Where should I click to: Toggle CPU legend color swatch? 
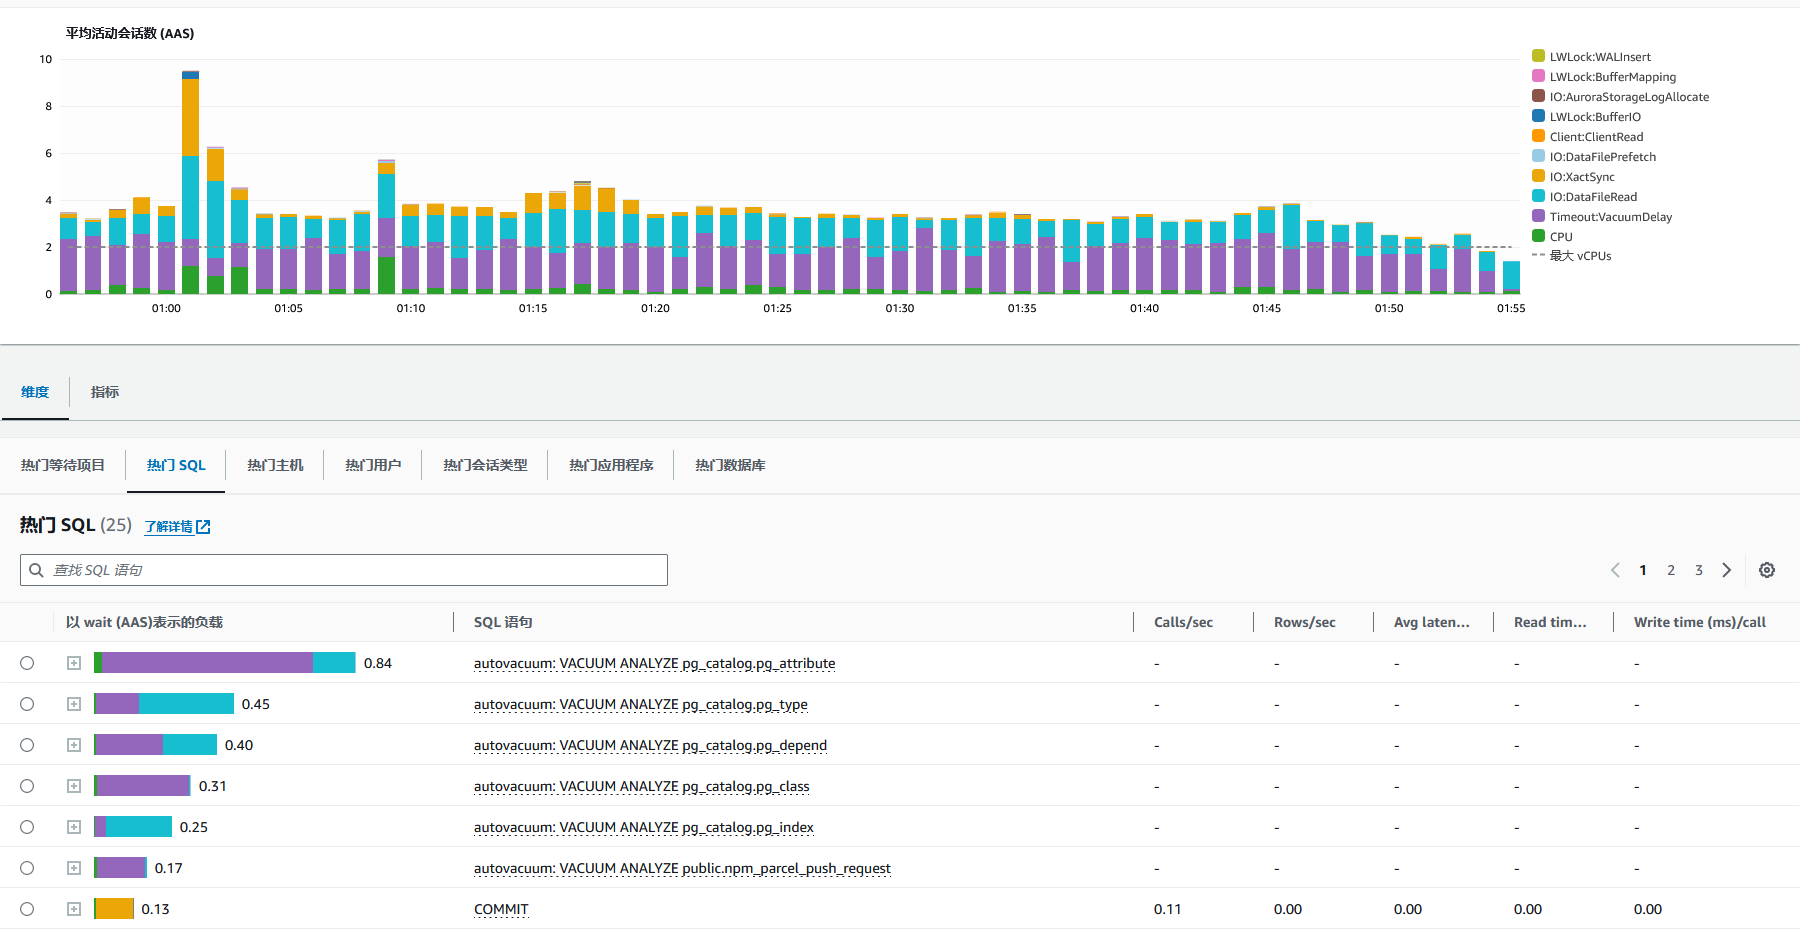click(x=1539, y=236)
